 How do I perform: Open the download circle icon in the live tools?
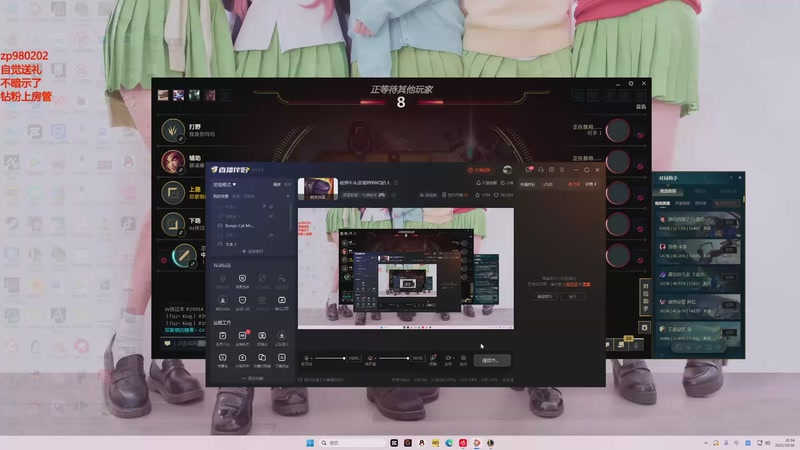281,336
